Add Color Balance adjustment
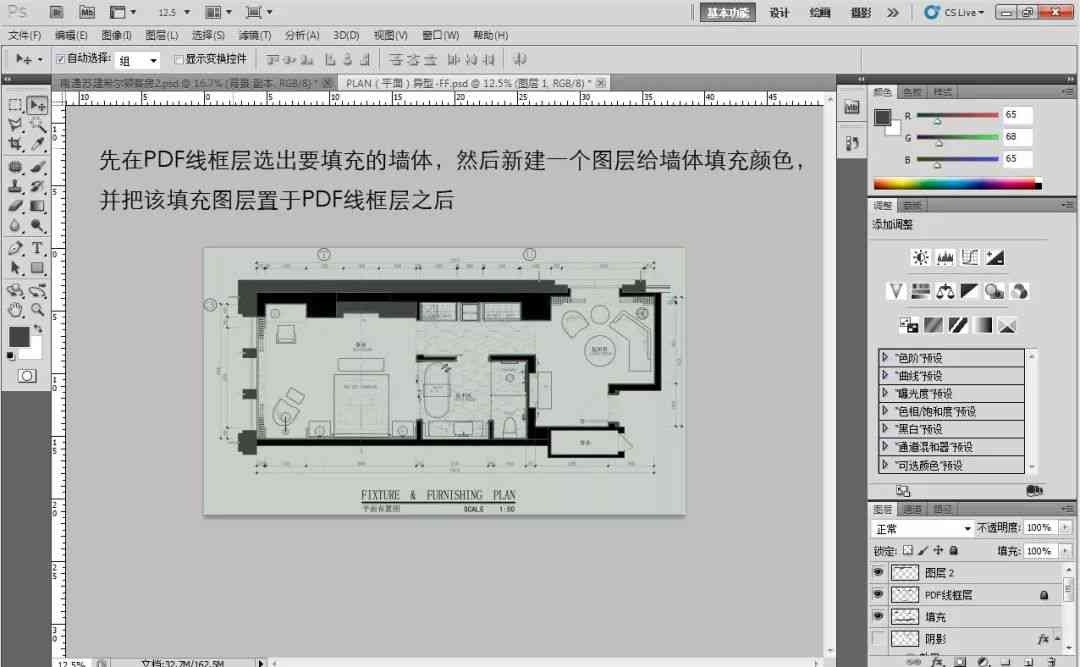1080x667 pixels. click(x=945, y=291)
